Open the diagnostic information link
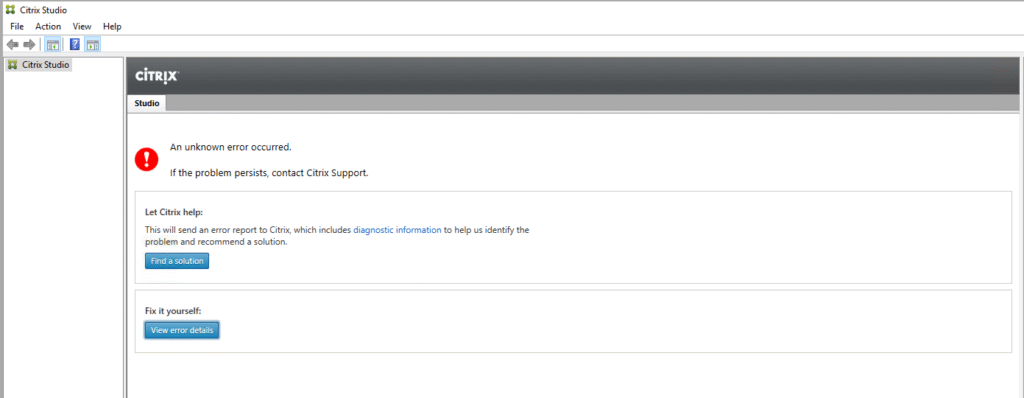Viewport: 1024px width, 398px height. tap(397, 230)
